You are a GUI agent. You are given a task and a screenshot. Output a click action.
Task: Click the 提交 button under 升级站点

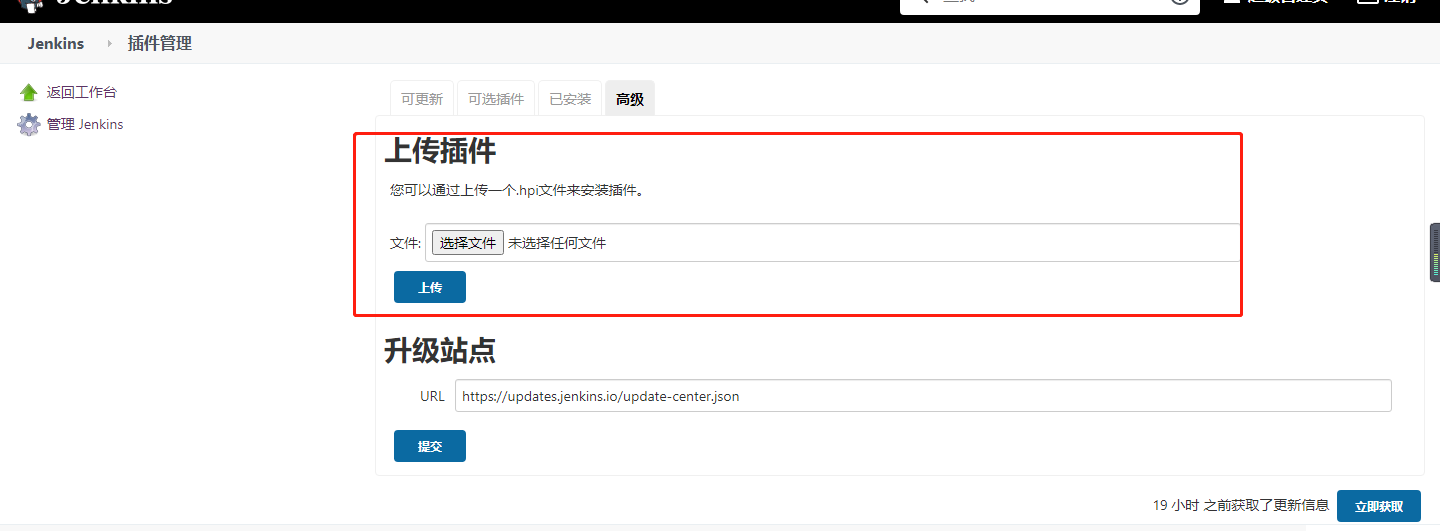(430, 446)
